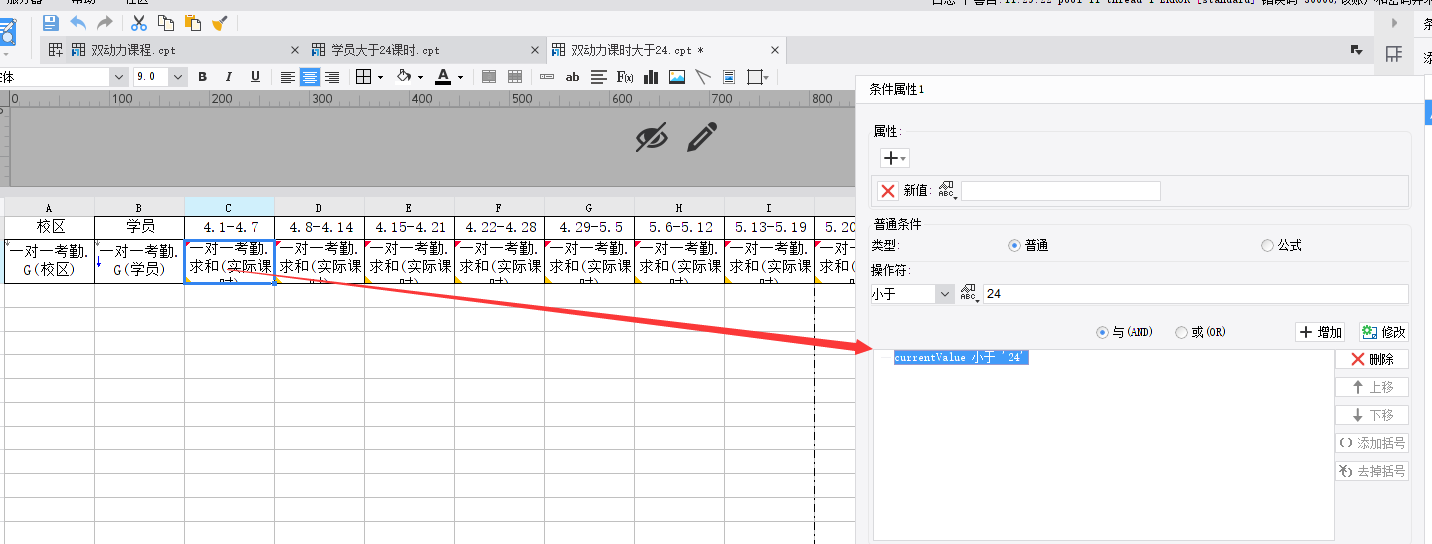Viewport: 1432px width, 544px height.
Task: Expand the floating element dropdown arrow
Action: (767, 78)
